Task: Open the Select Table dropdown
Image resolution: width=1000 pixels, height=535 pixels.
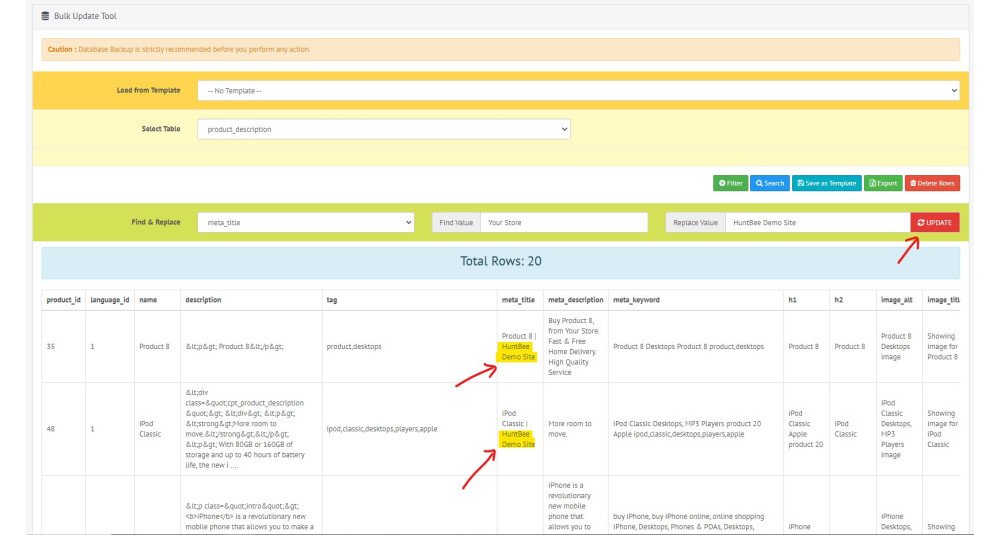Action: point(384,129)
